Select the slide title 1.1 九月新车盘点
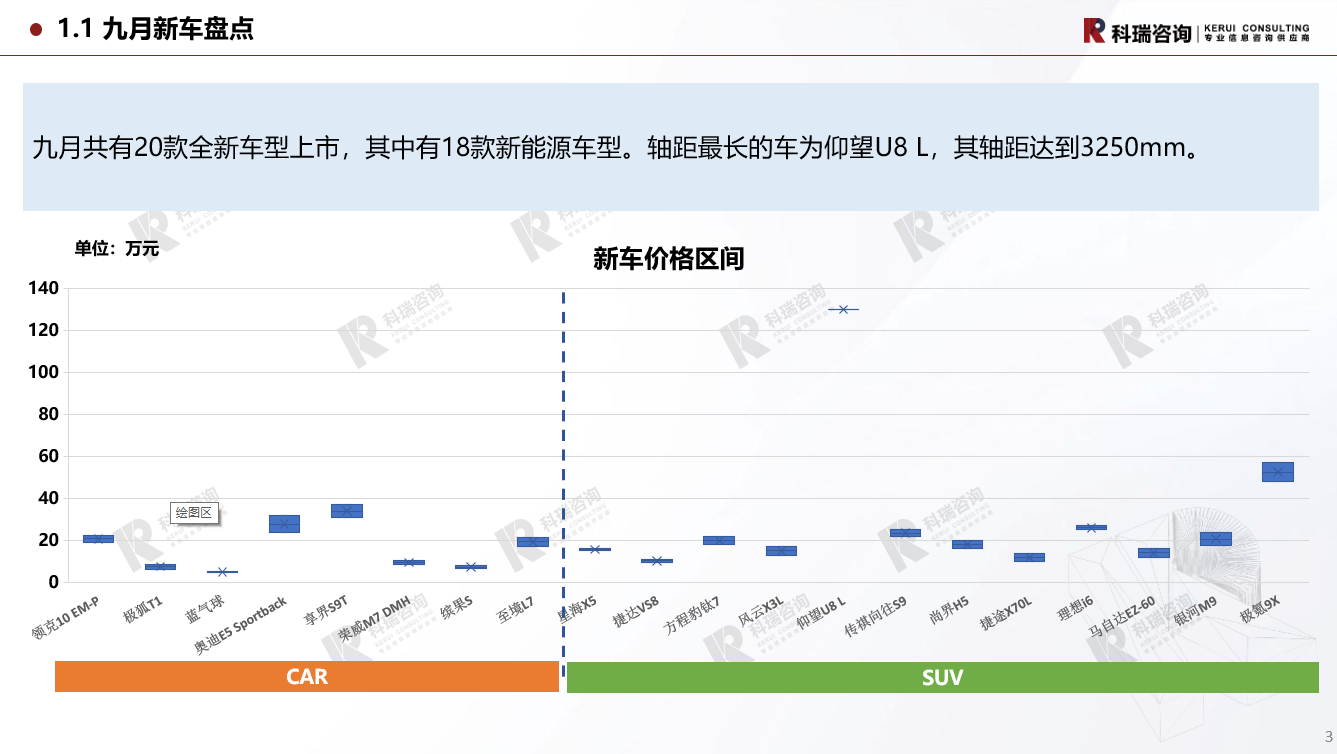 coord(156,29)
